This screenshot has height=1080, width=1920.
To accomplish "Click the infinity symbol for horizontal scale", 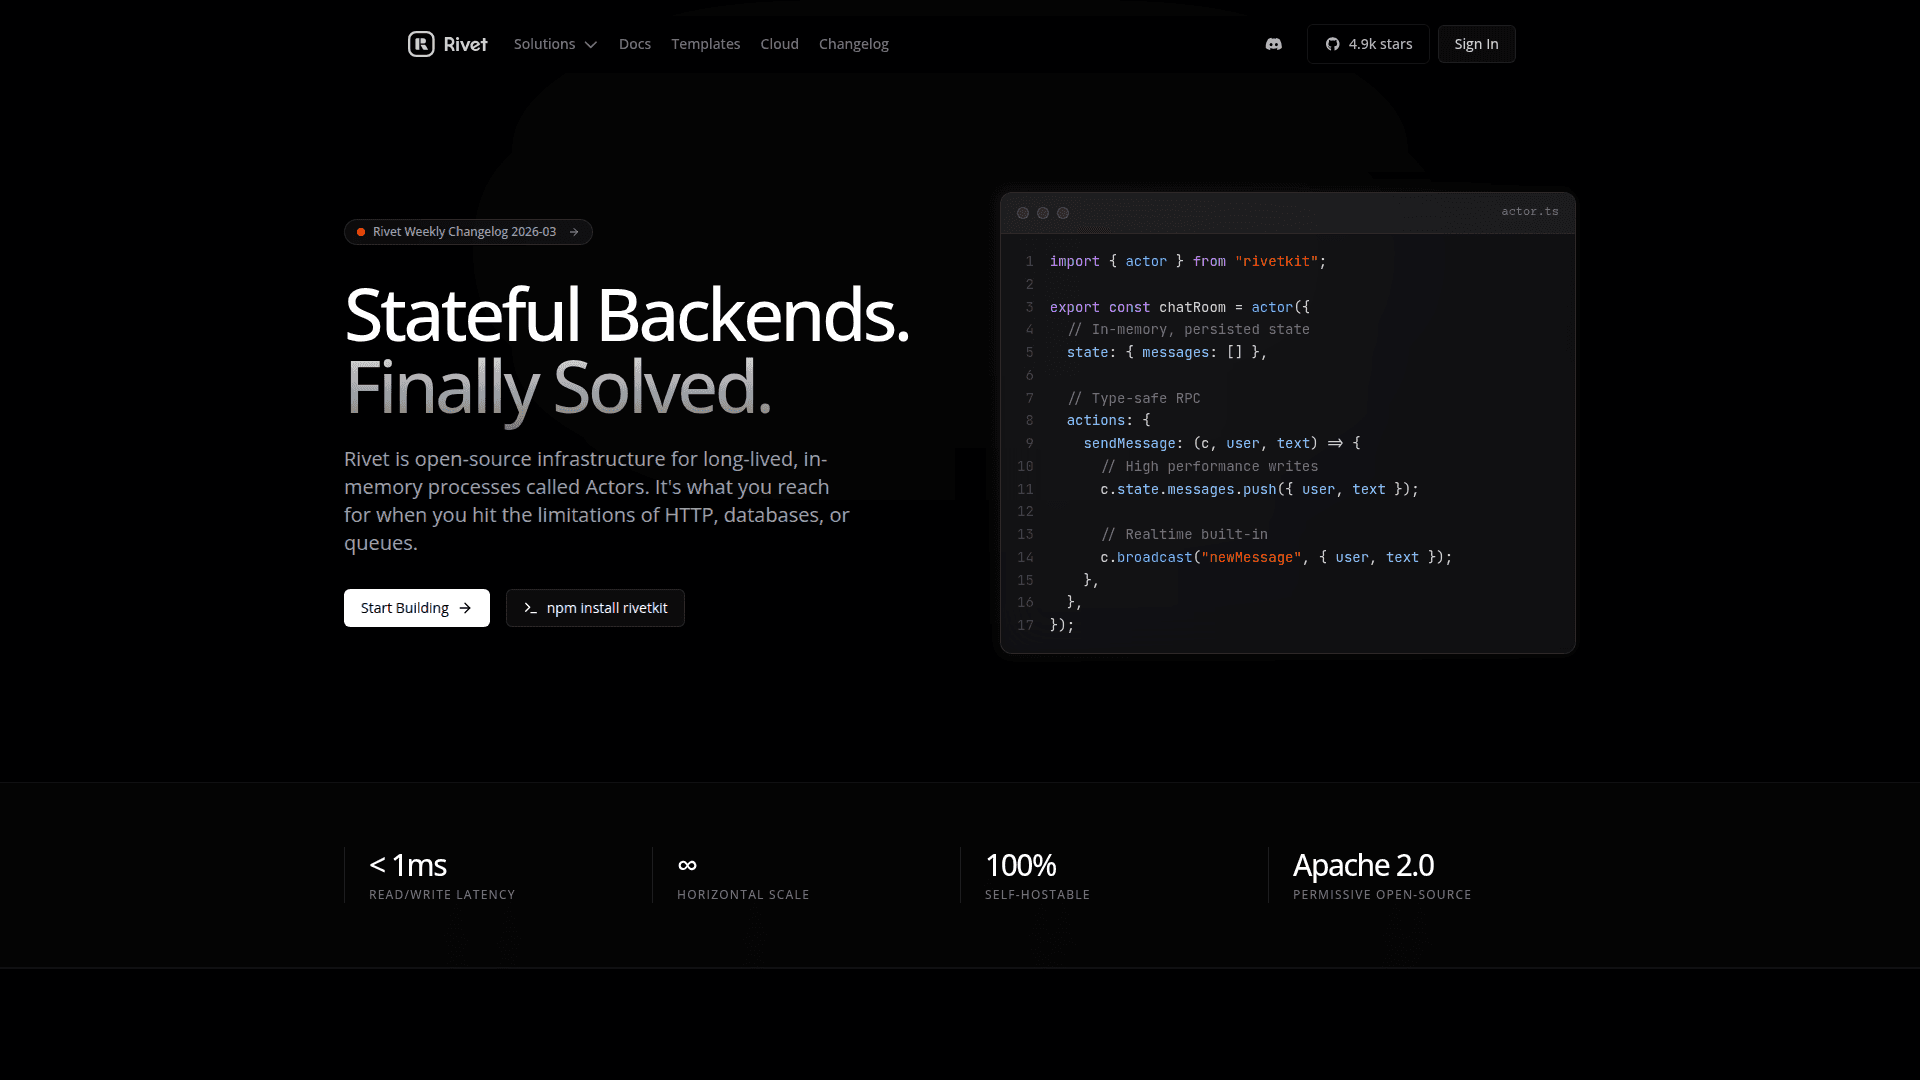I will (x=687, y=865).
